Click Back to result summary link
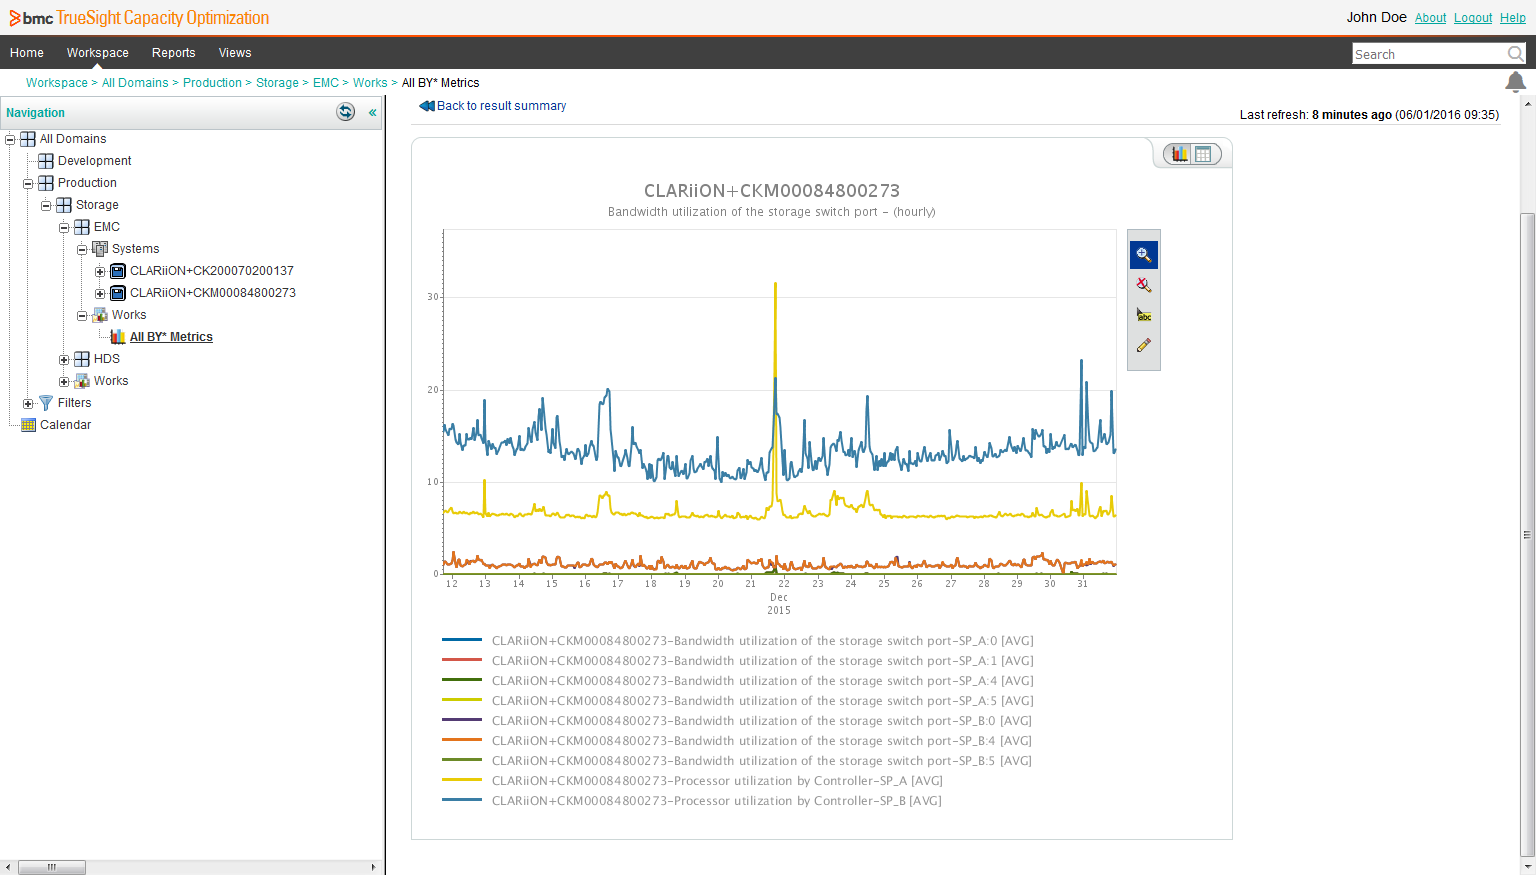 tap(501, 106)
